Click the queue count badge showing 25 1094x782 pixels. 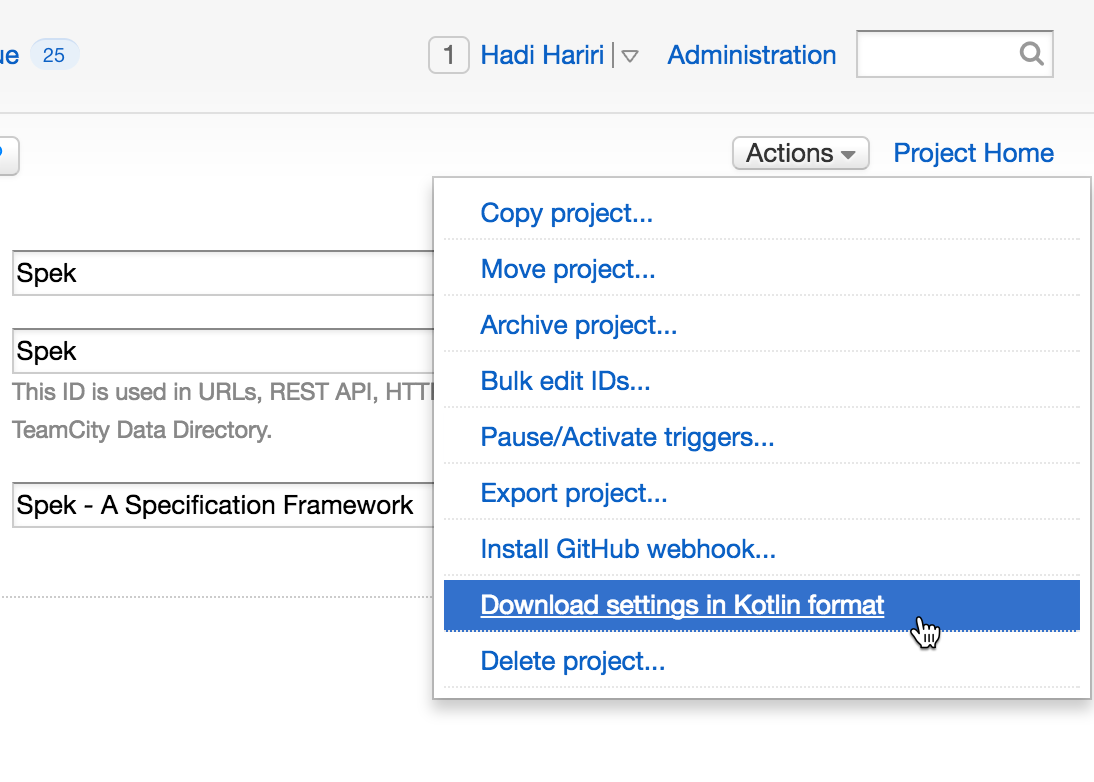point(54,55)
